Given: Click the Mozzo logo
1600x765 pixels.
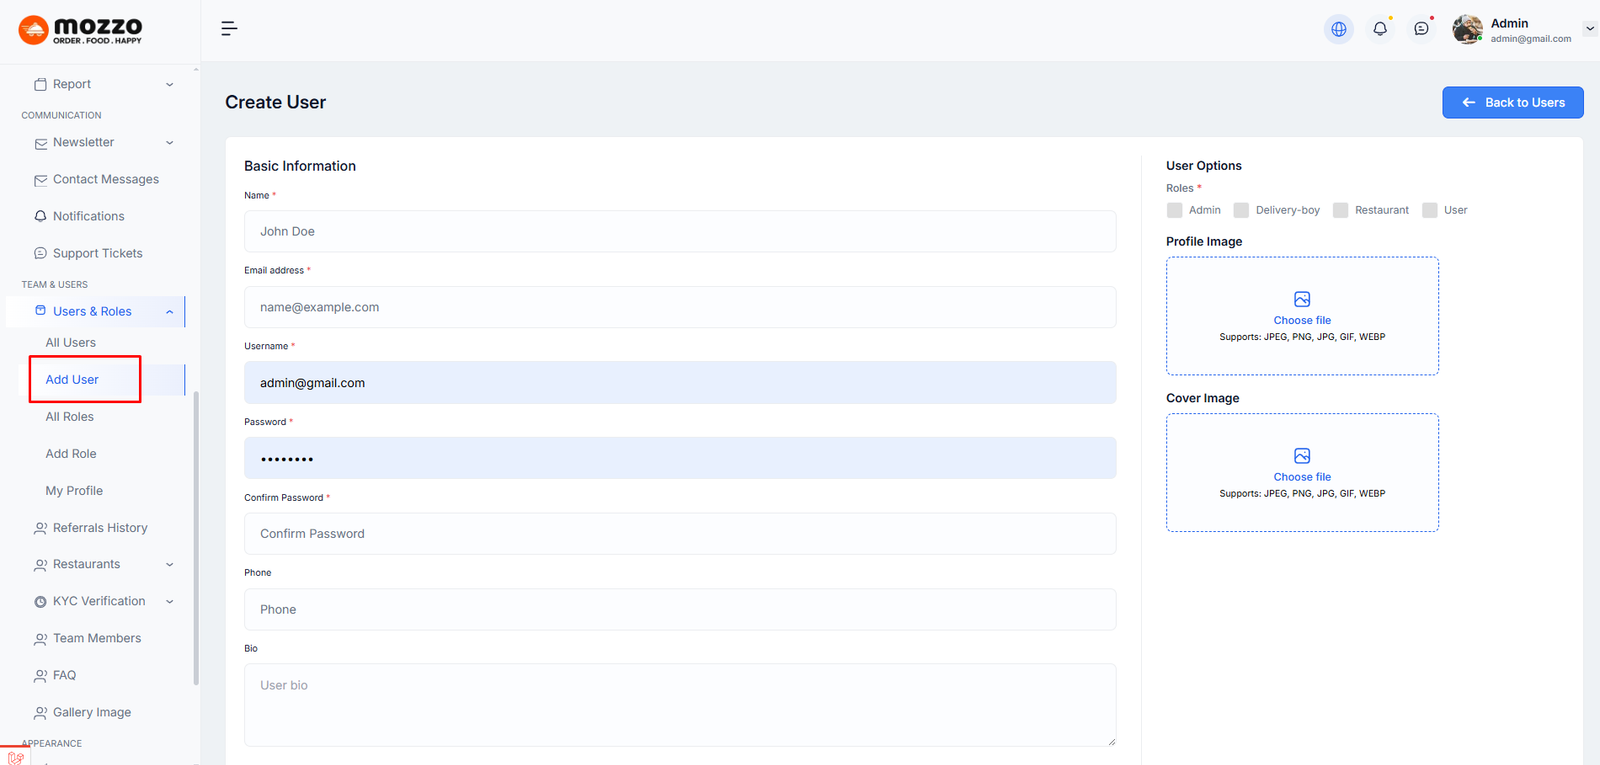Looking at the screenshot, I should [x=80, y=30].
